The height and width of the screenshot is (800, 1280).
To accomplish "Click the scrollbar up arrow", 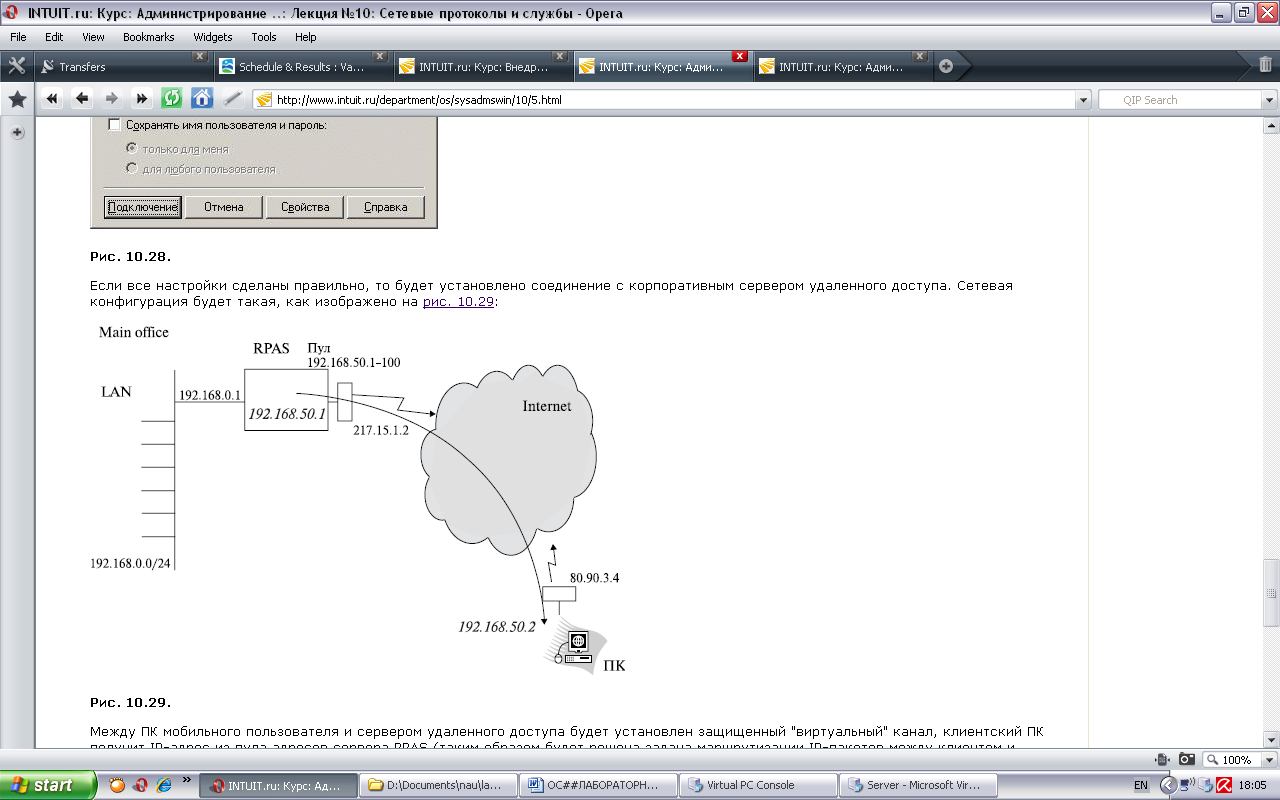I will pos(1271,127).
